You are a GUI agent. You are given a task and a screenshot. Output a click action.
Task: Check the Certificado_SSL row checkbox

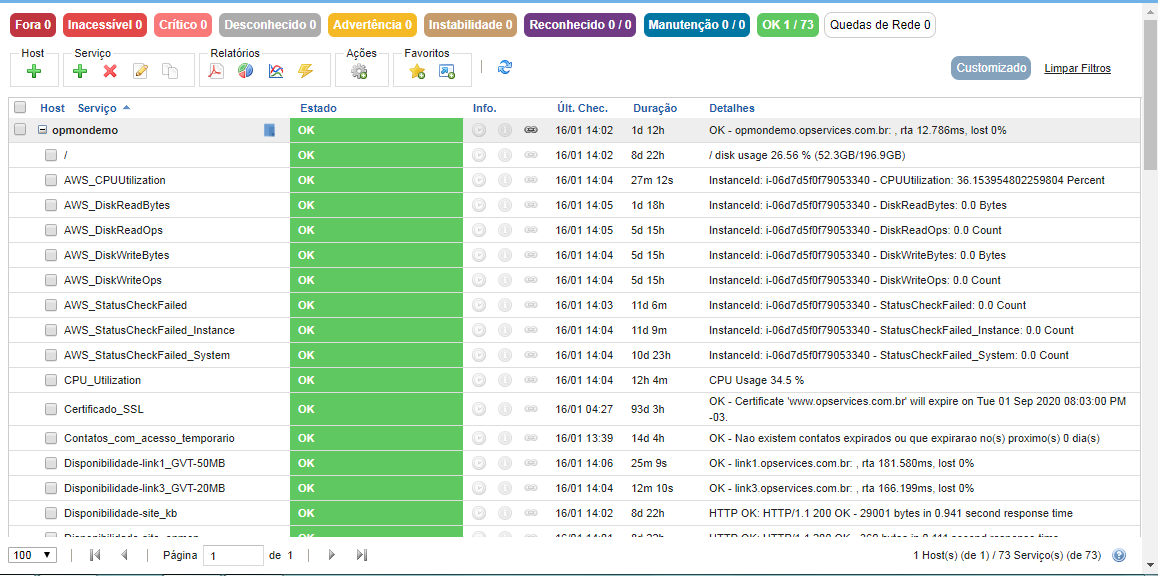[x=51, y=410]
